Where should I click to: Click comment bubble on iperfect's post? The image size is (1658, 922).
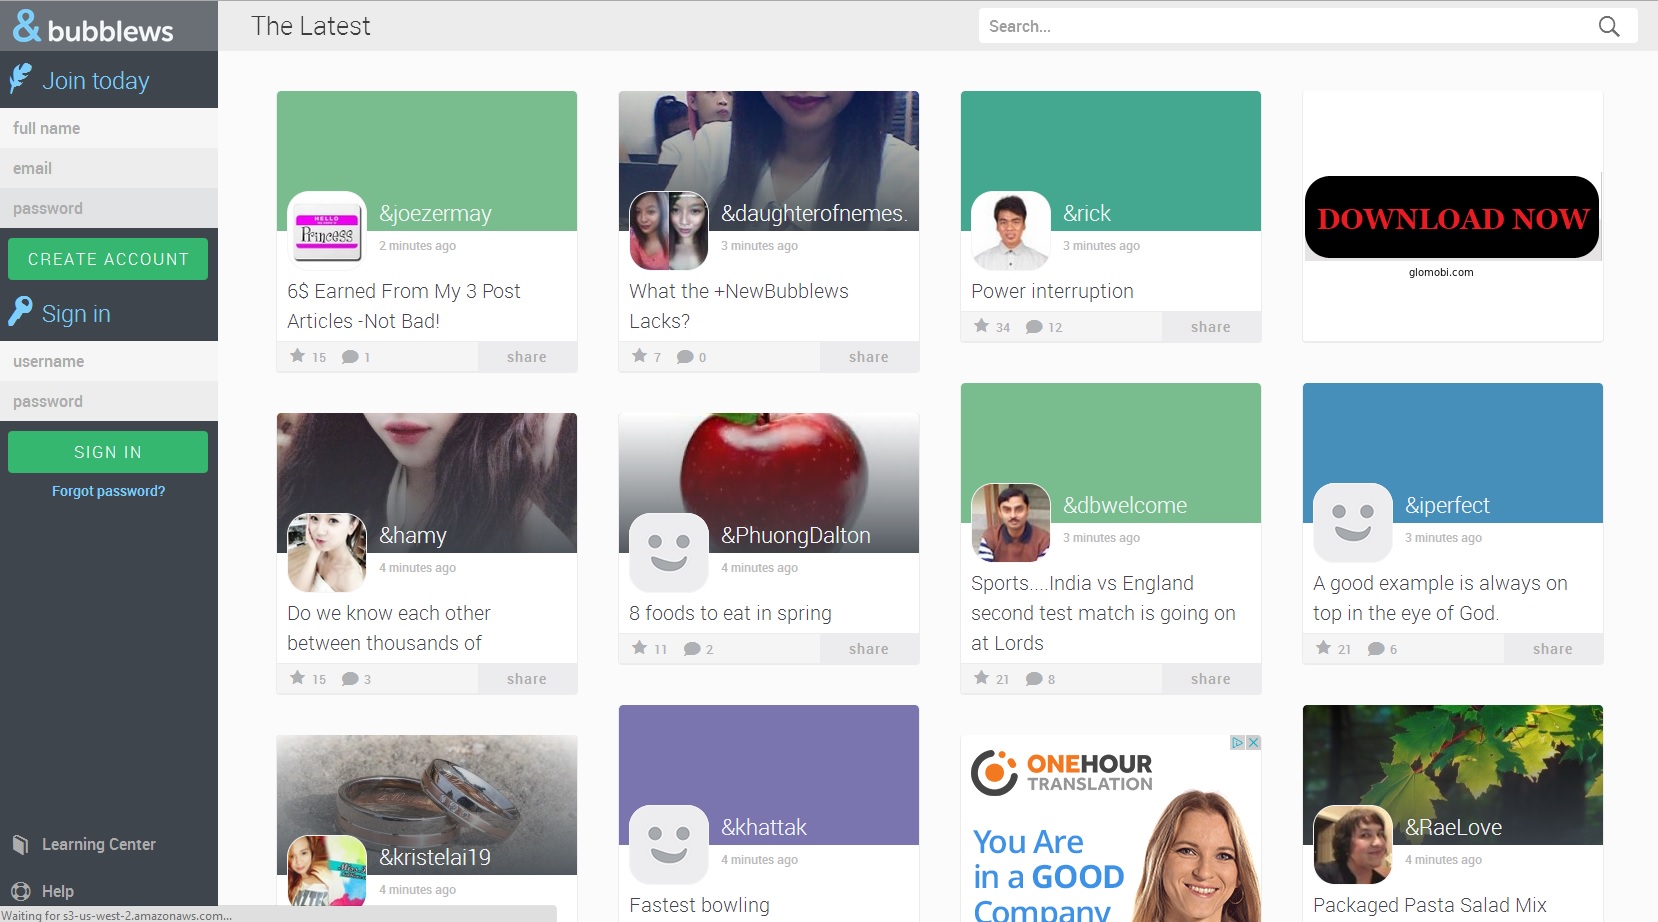click(x=1376, y=648)
